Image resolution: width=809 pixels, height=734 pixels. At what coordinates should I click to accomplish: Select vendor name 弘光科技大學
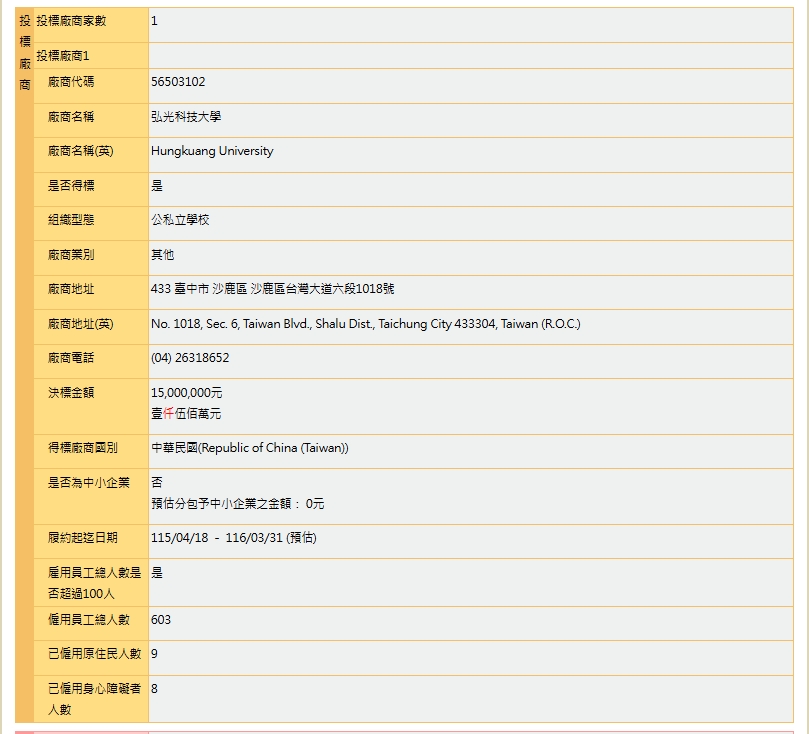click(x=186, y=117)
